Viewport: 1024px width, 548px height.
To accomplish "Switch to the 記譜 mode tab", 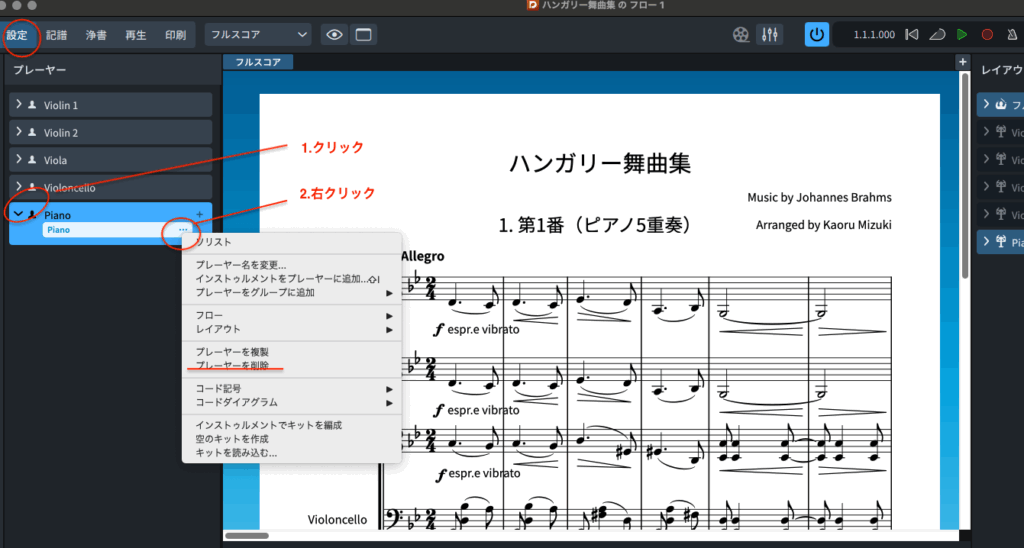I will tap(56, 35).
